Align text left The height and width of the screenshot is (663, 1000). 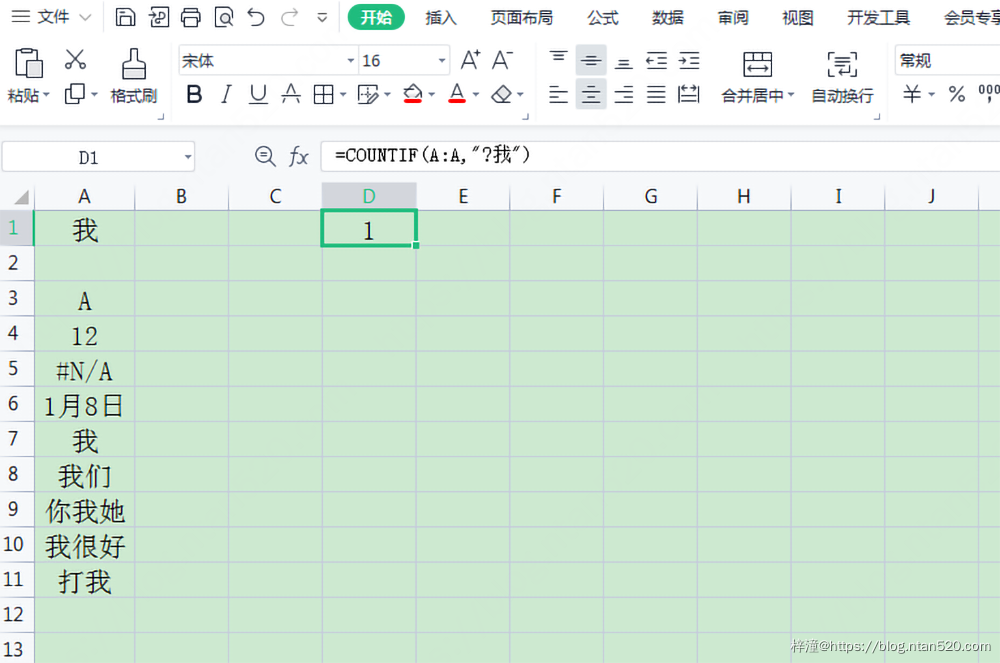(559, 94)
